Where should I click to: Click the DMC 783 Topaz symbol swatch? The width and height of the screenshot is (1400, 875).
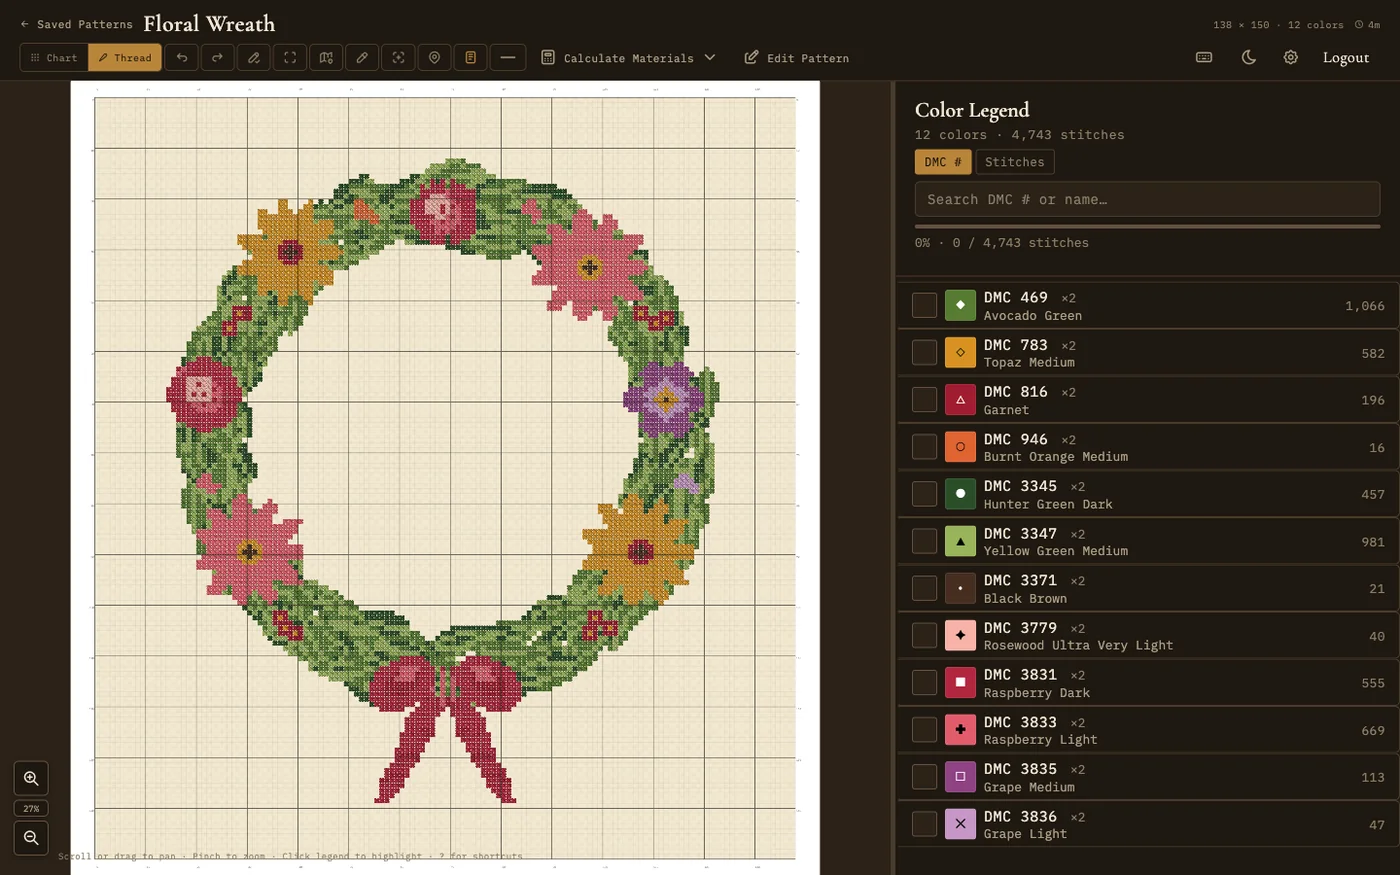tap(960, 352)
